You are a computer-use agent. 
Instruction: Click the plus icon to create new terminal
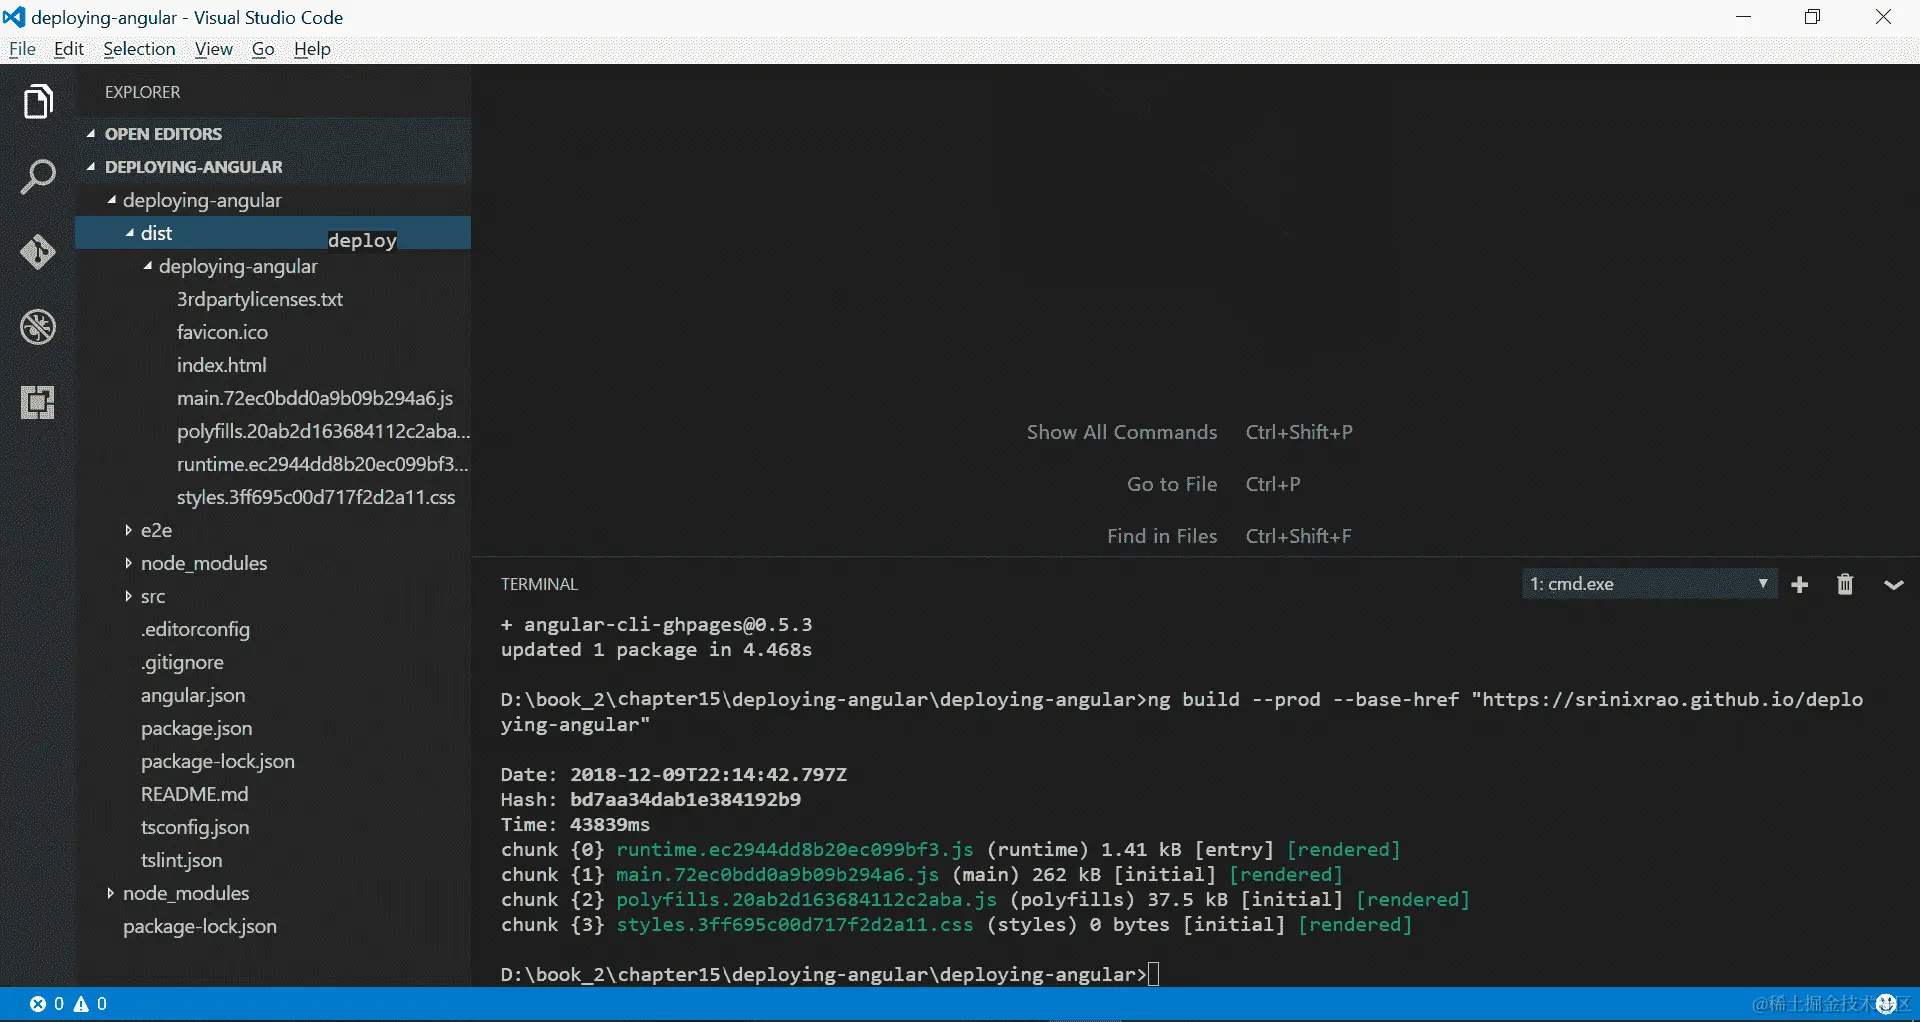(1800, 585)
